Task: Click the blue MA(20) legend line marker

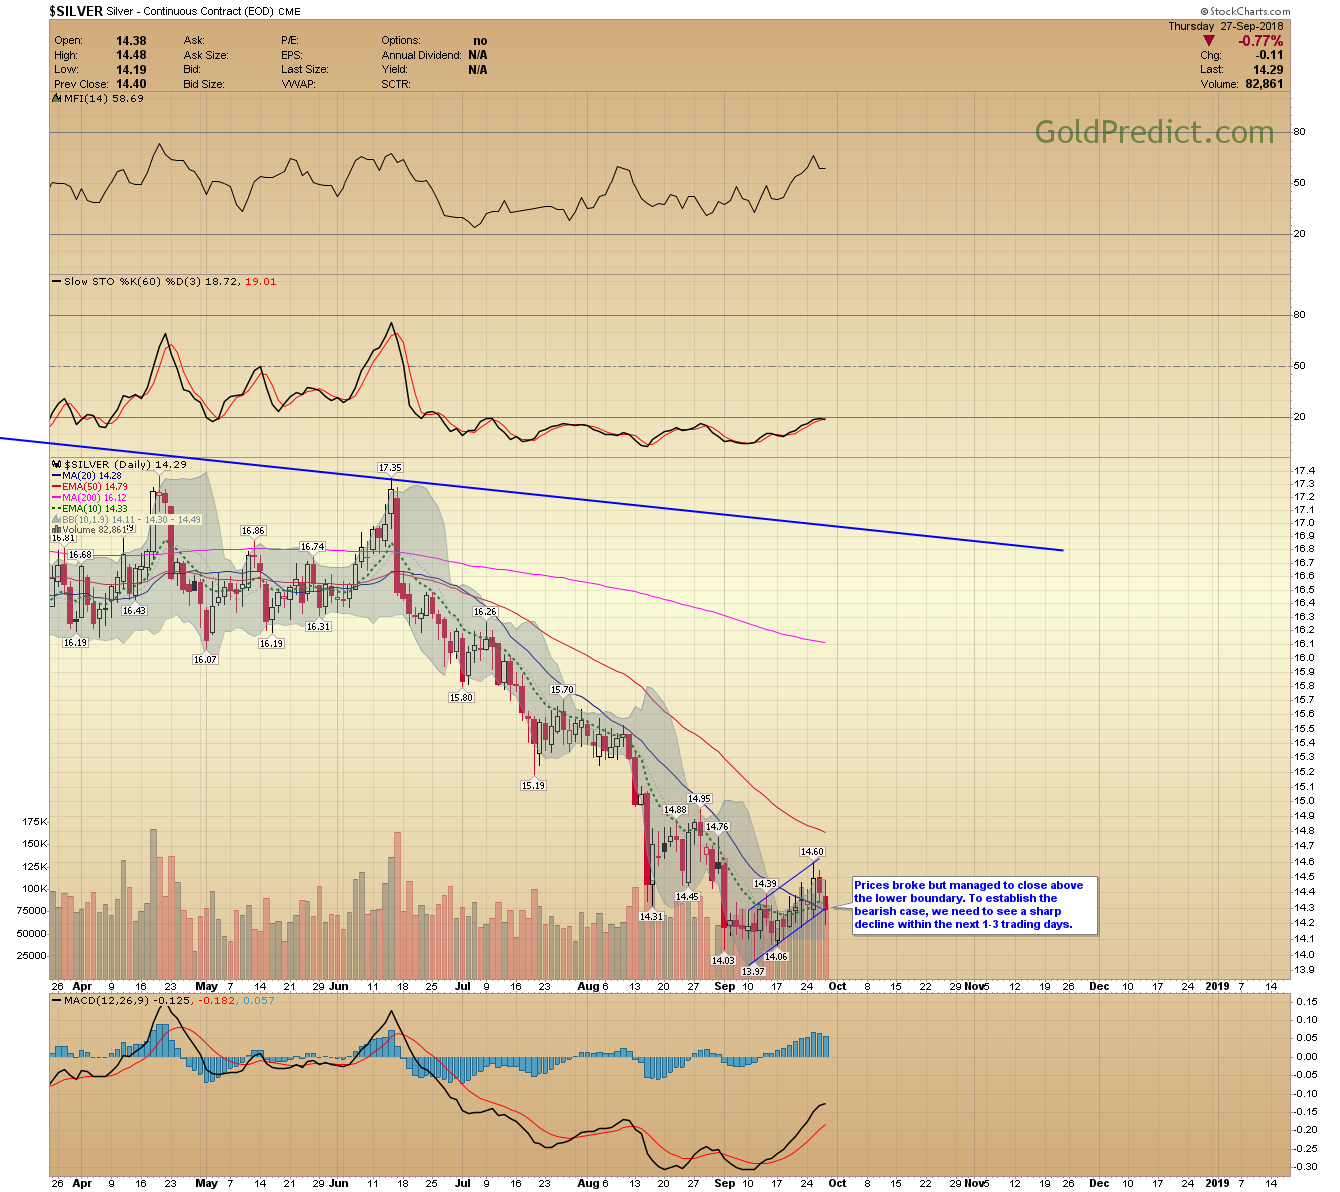Action: tap(56, 476)
